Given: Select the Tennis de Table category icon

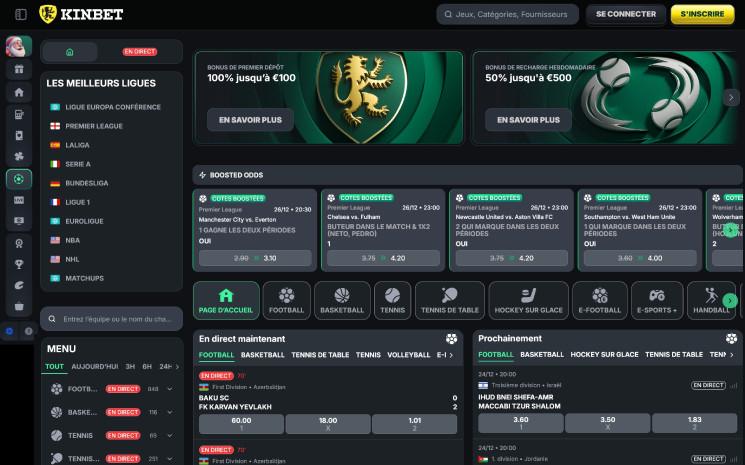Looking at the screenshot, I should point(449,300).
